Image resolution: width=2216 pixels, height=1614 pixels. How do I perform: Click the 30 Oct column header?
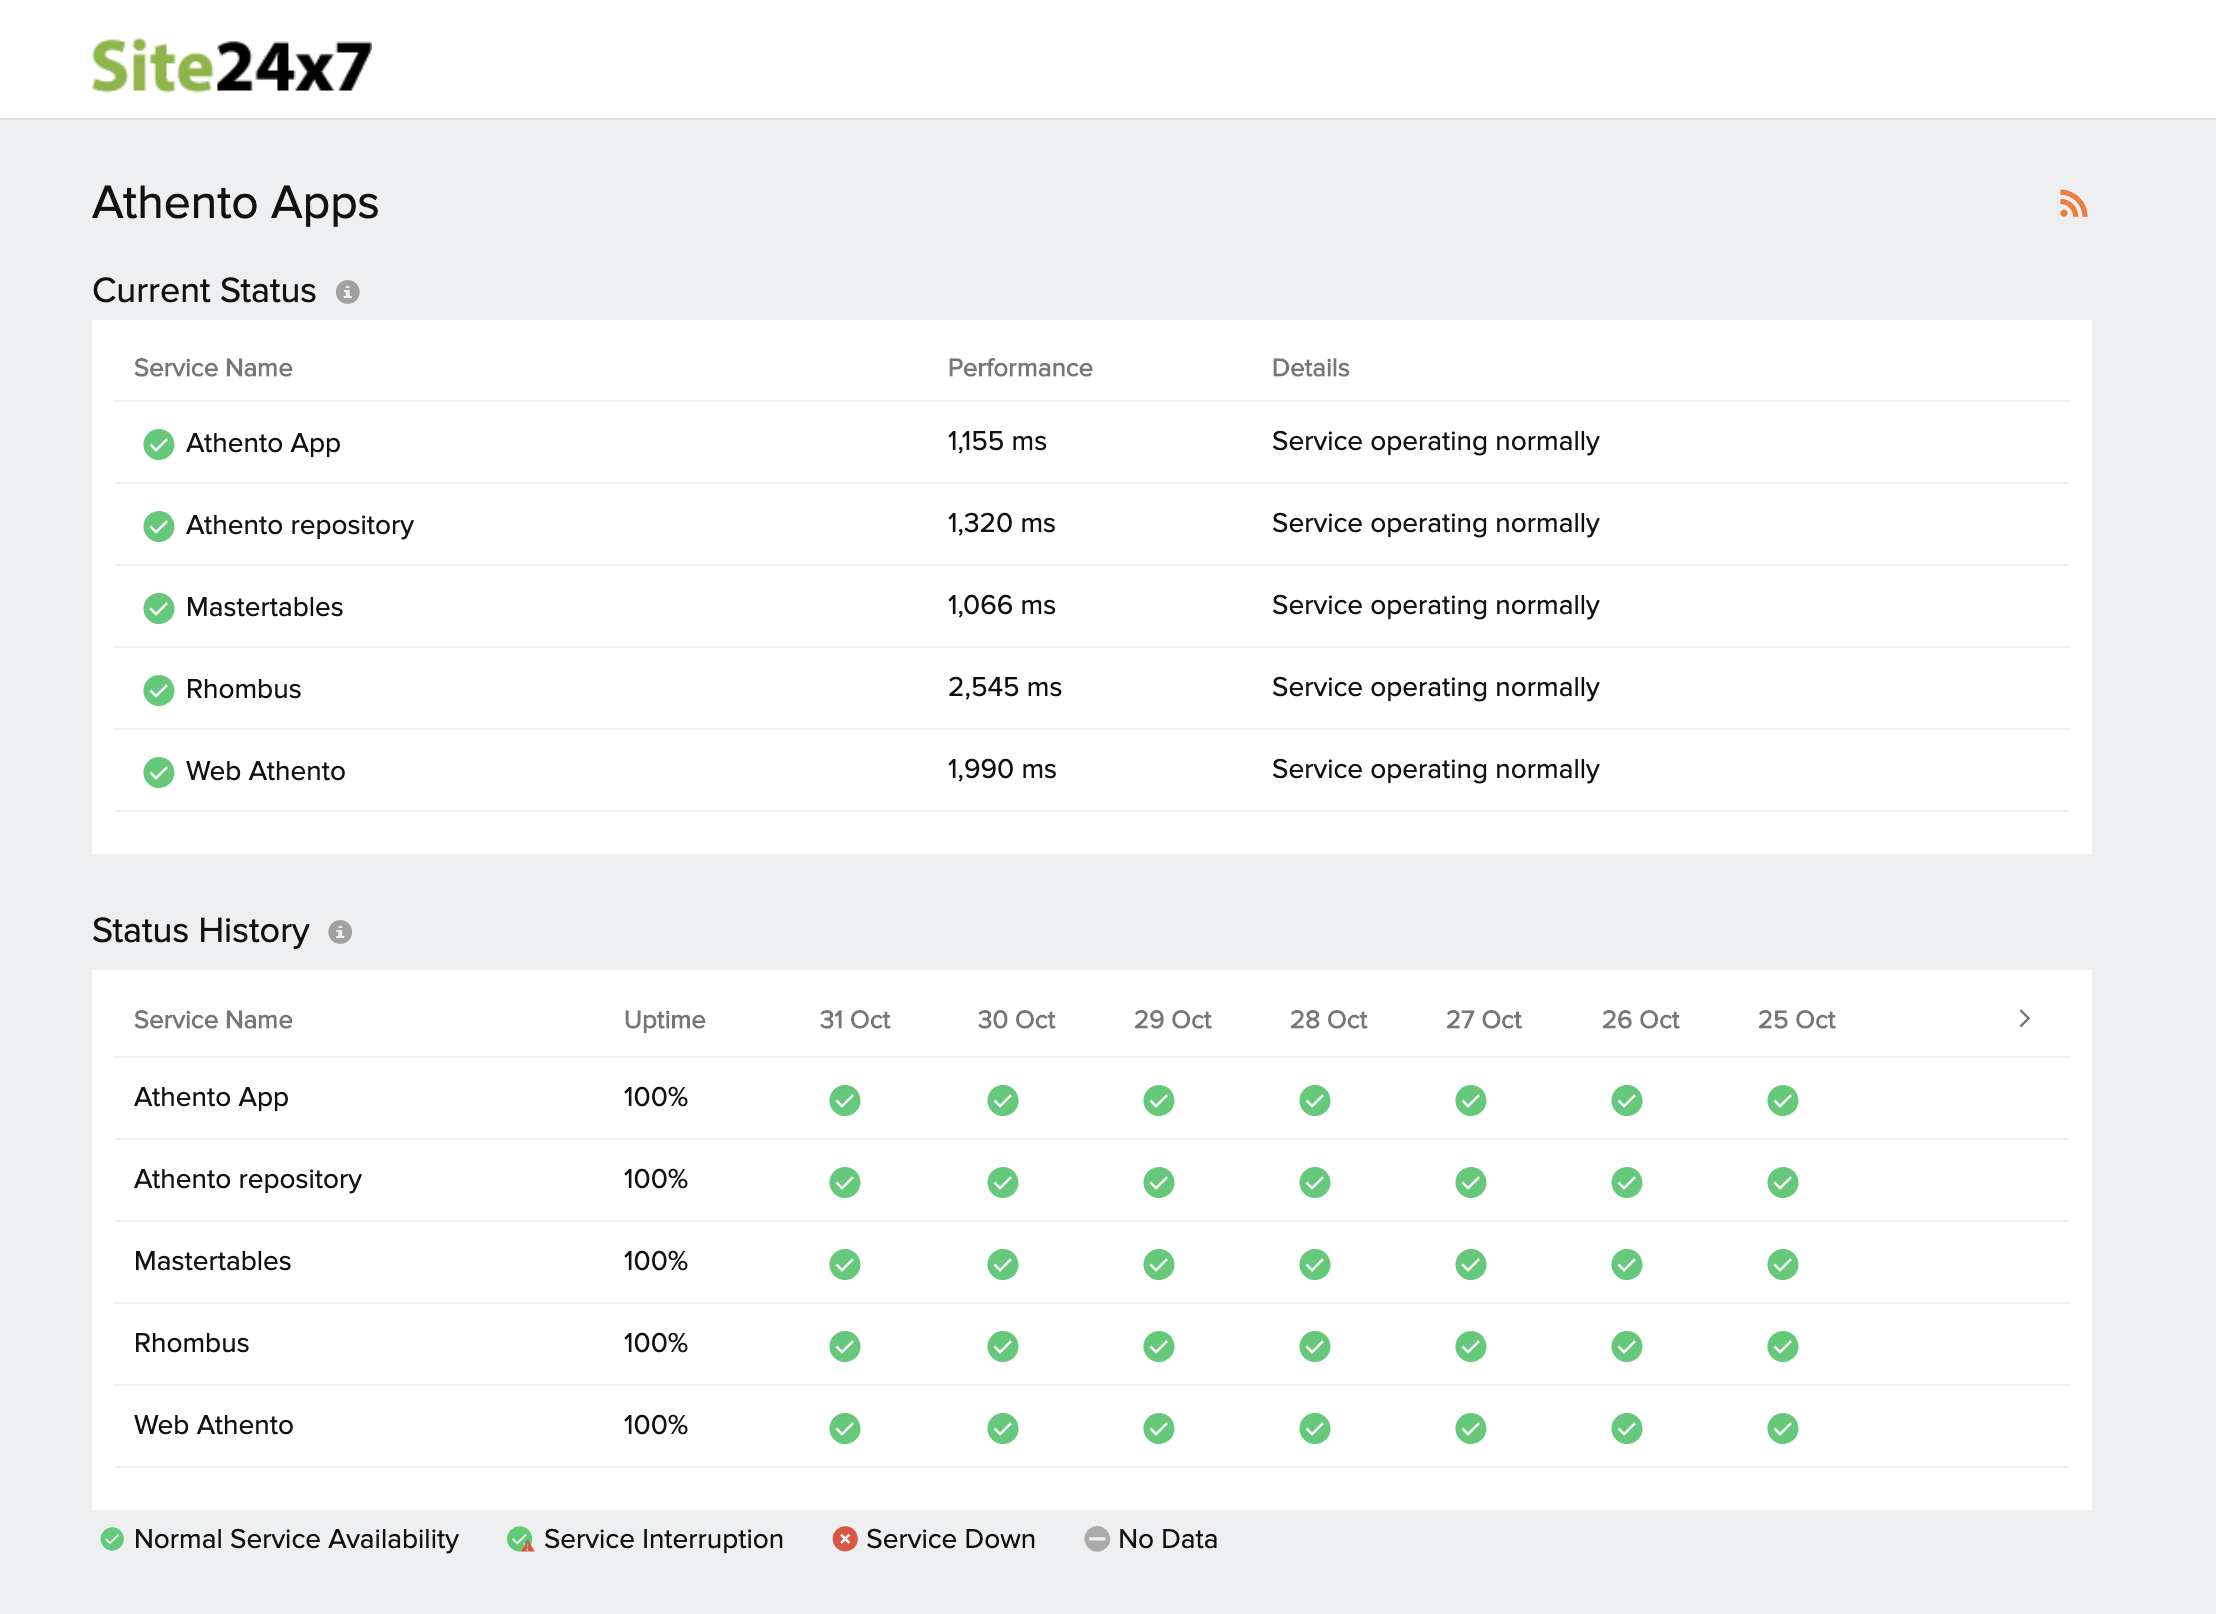[1016, 1020]
